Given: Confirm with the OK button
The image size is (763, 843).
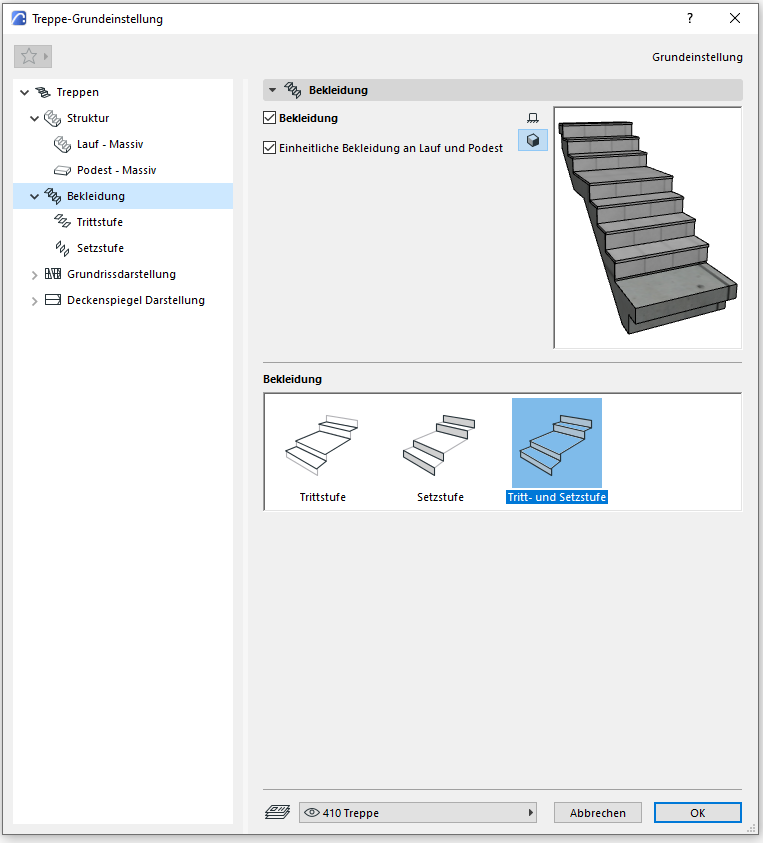Looking at the screenshot, I should 697,813.
